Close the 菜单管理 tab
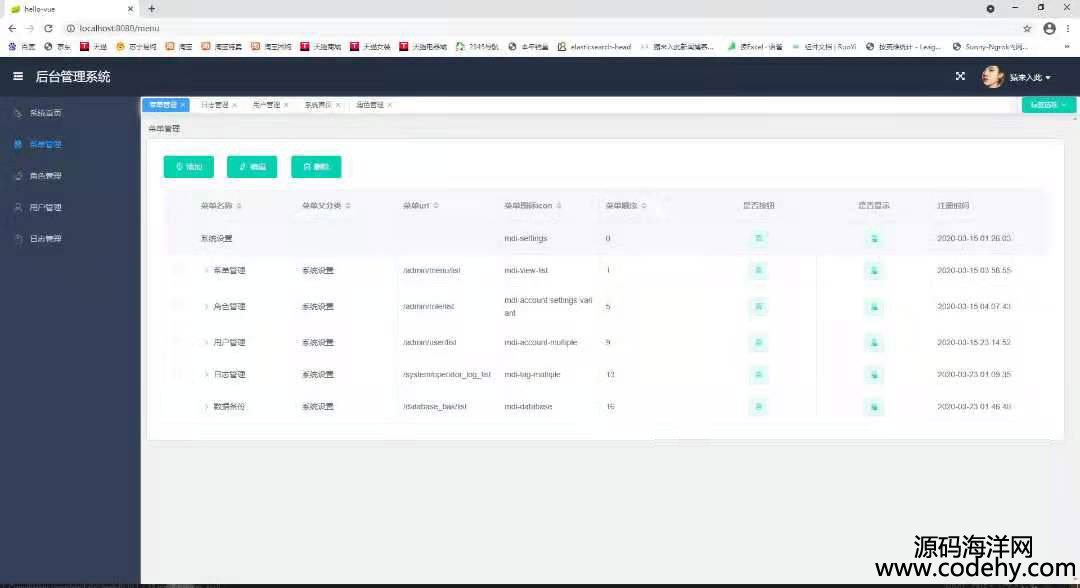 (183, 105)
